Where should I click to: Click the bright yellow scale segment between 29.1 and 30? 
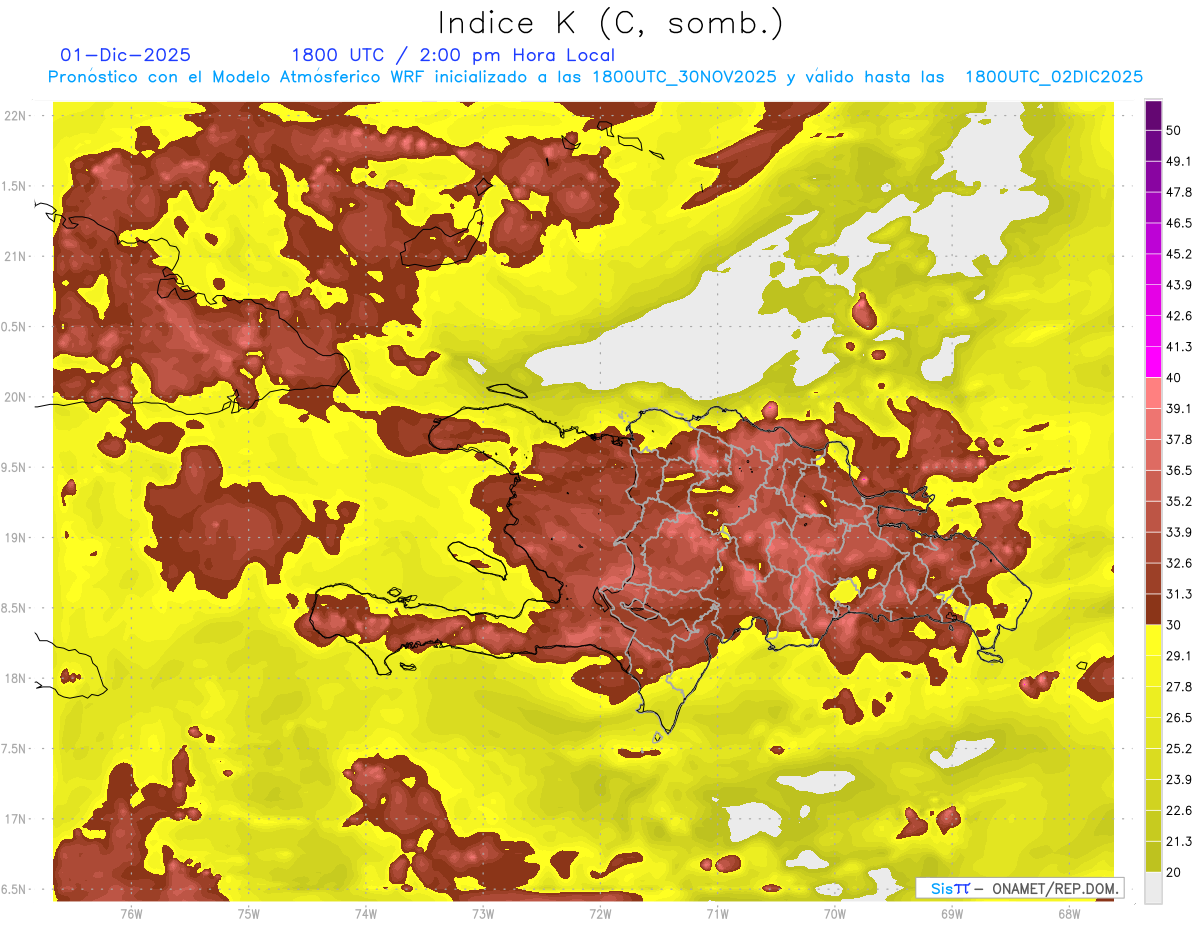click(1153, 640)
